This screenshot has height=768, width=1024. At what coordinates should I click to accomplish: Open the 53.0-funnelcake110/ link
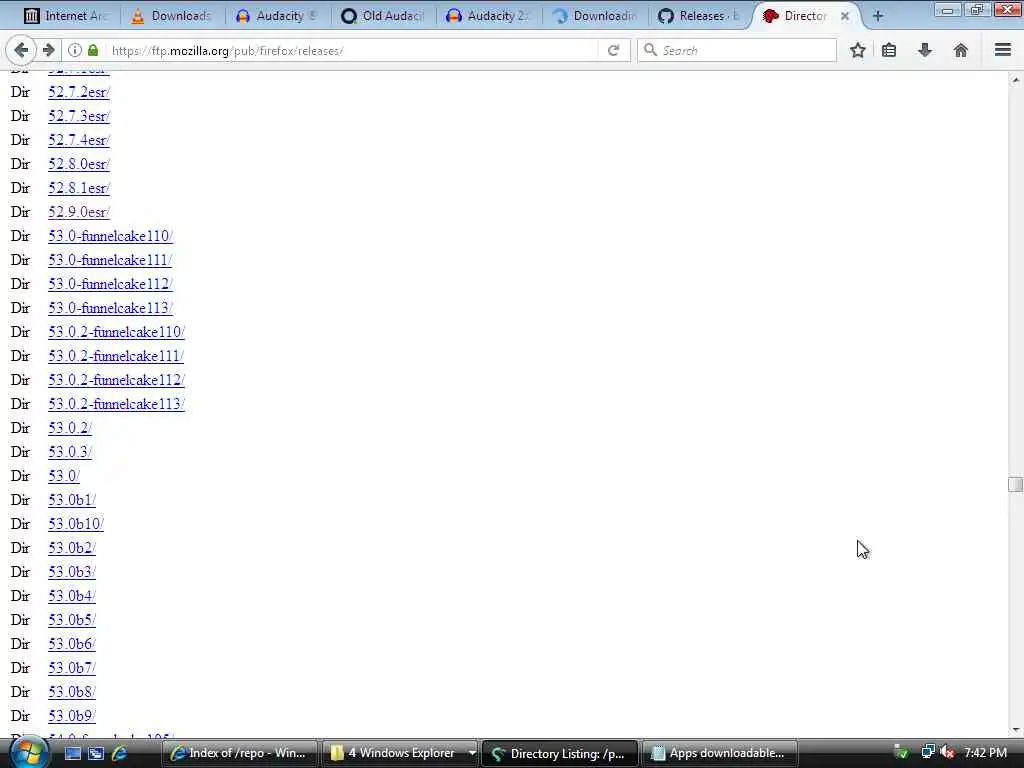[110, 236]
